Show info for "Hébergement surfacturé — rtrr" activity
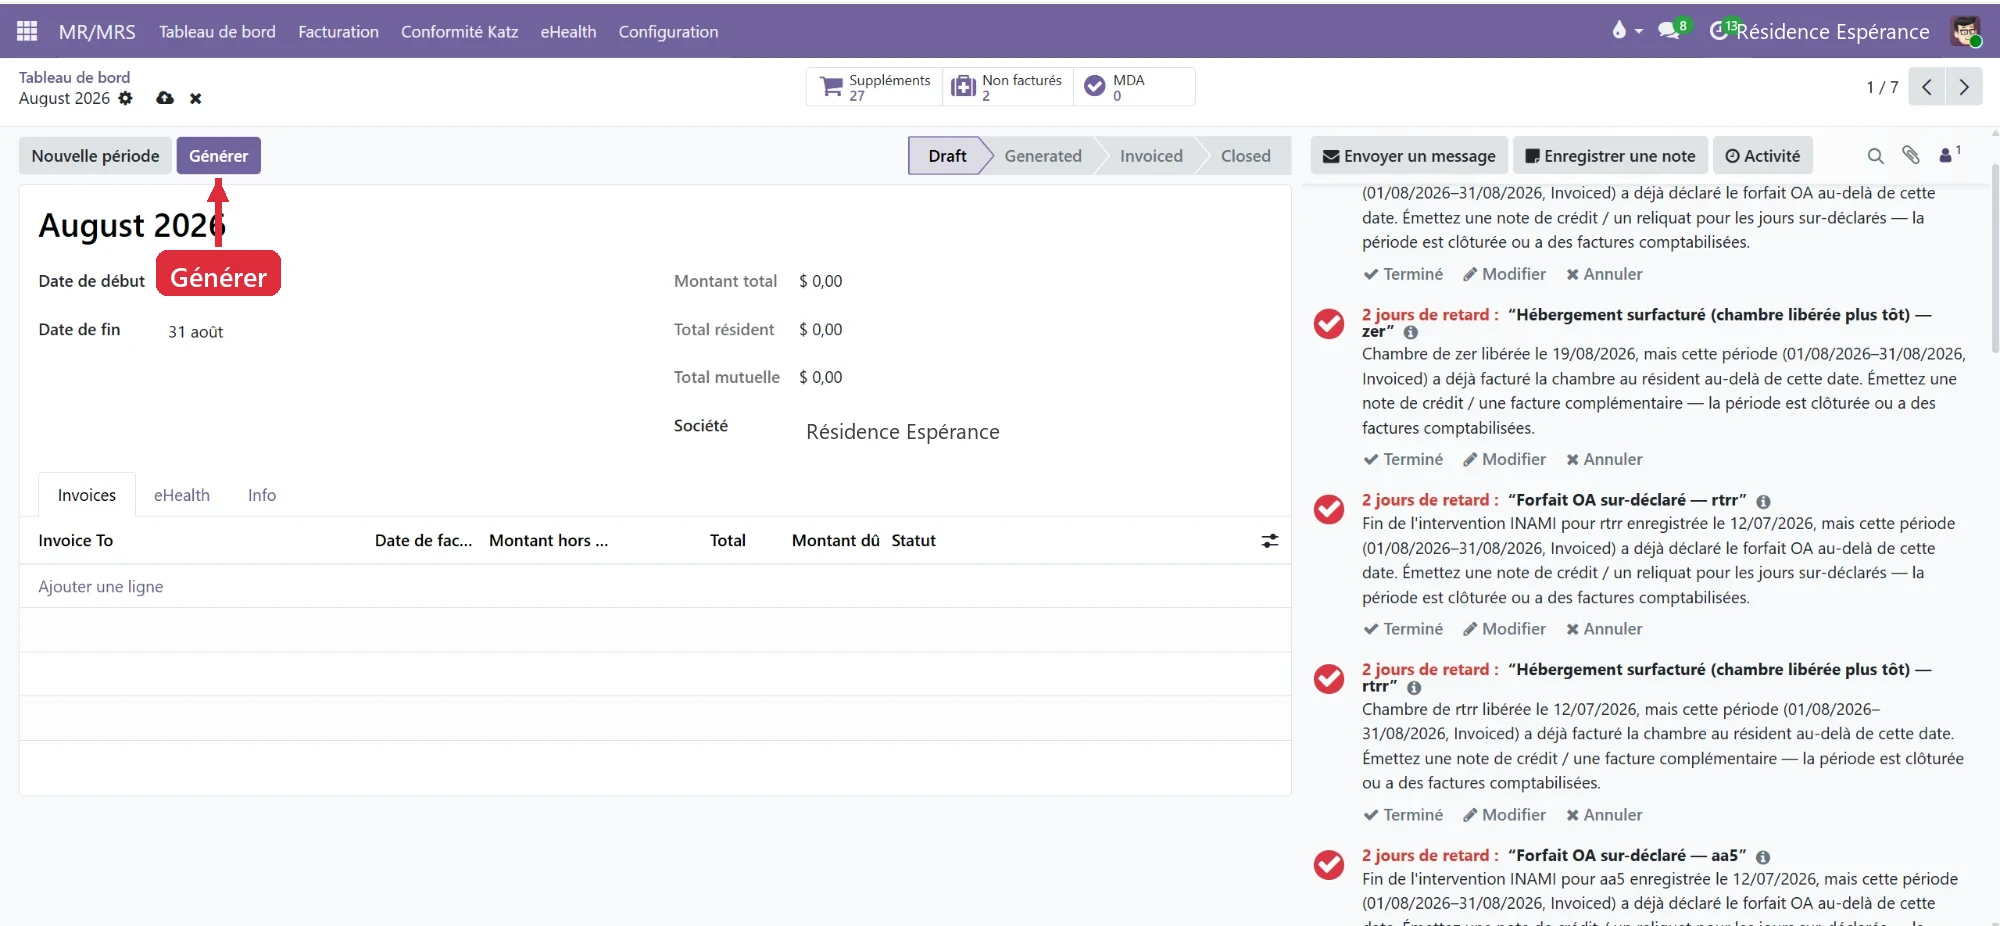Screen dimensions: 2000x926 coord(1414,688)
